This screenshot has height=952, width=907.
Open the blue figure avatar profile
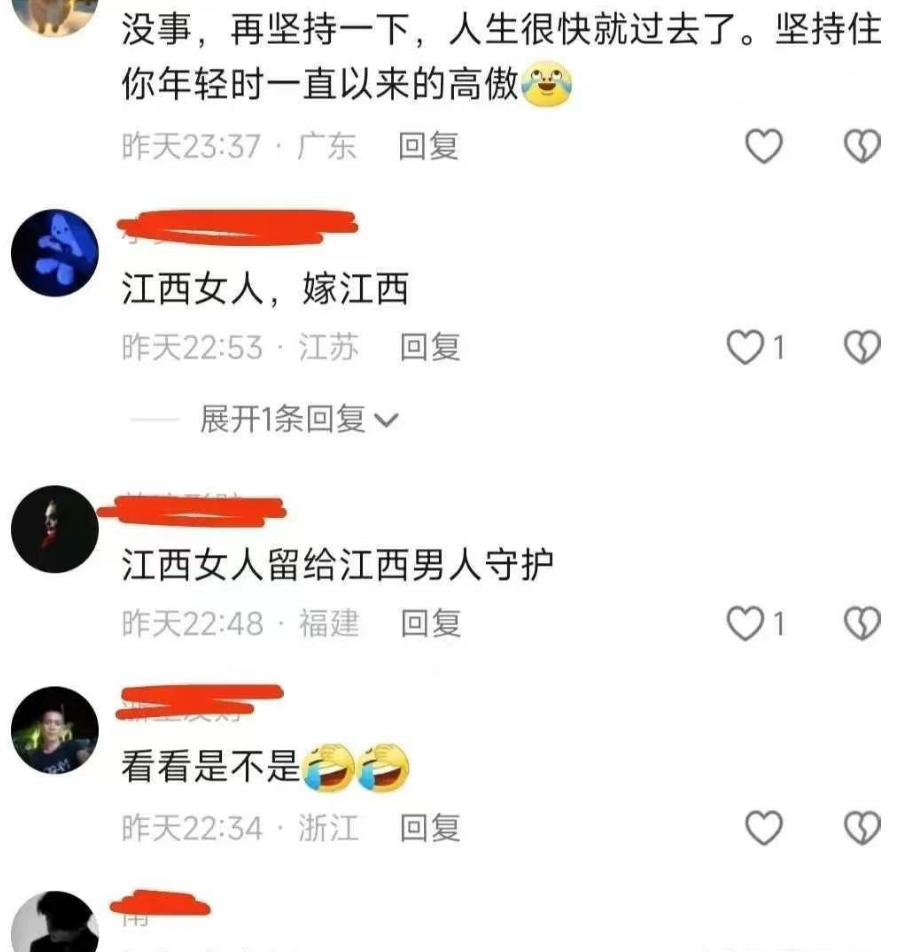tap(55, 253)
